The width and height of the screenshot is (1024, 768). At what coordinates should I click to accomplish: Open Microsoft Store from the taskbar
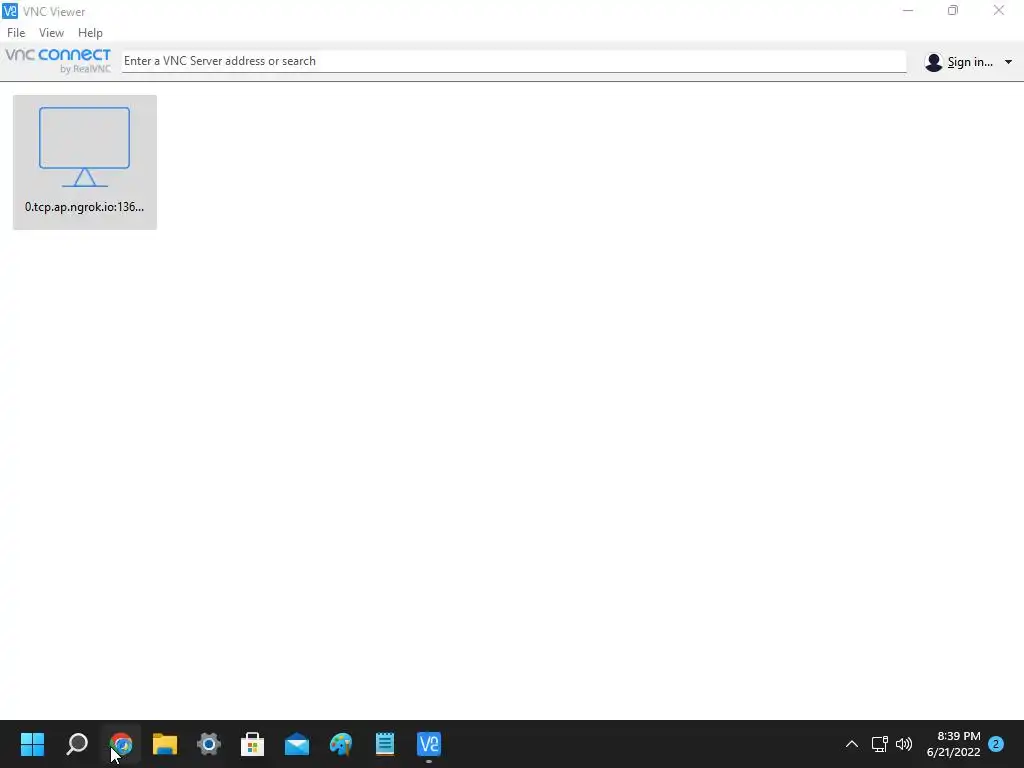click(253, 744)
